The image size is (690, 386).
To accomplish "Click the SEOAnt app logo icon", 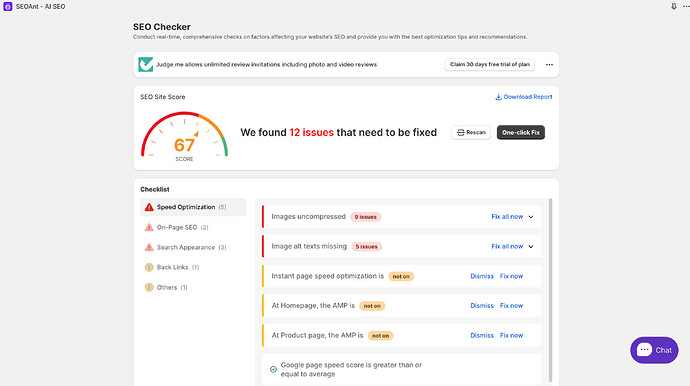I will [7, 7].
